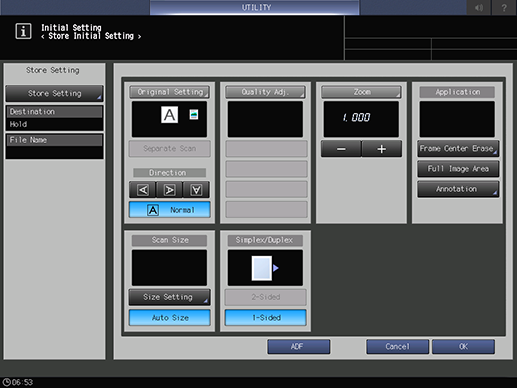Open Frame Center Erase settings
This screenshot has height=388, width=517.
(x=458, y=149)
